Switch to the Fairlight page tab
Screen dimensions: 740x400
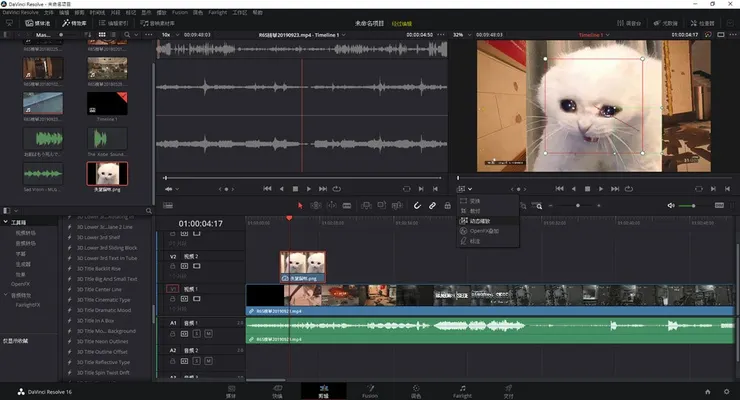pyautogui.click(x=462, y=391)
